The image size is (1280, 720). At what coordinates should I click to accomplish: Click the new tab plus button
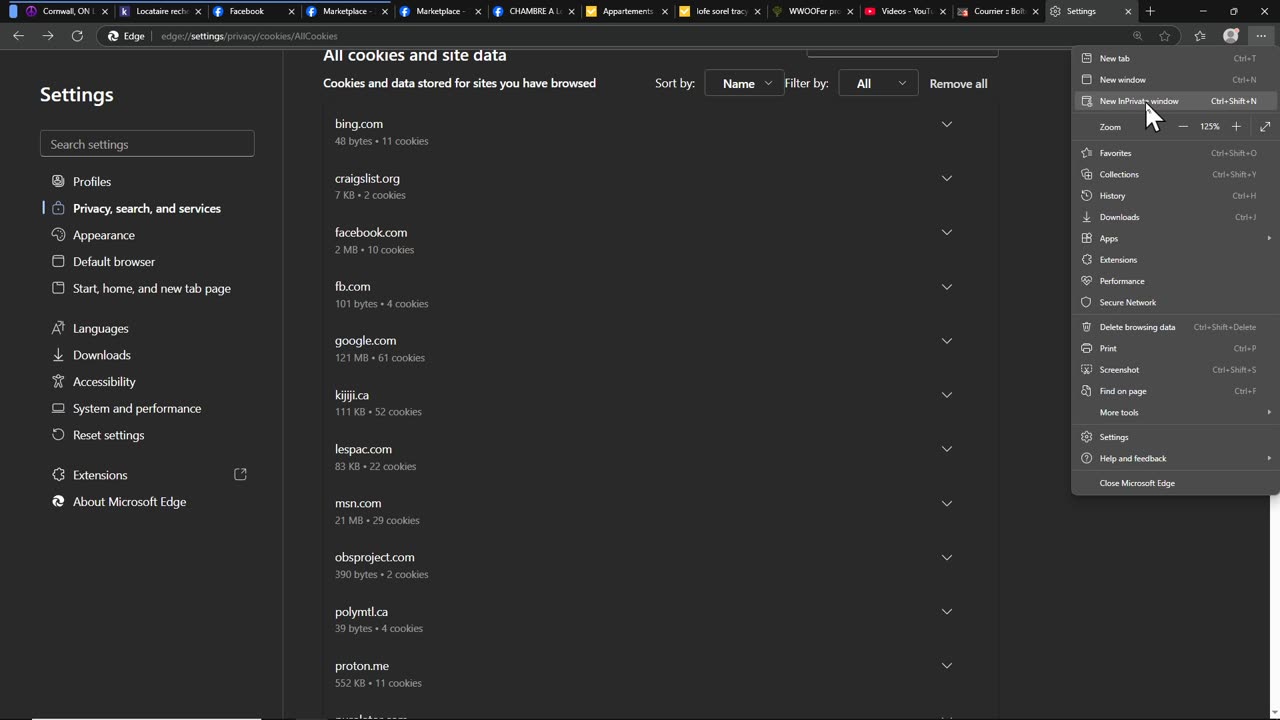[1150, 11]
